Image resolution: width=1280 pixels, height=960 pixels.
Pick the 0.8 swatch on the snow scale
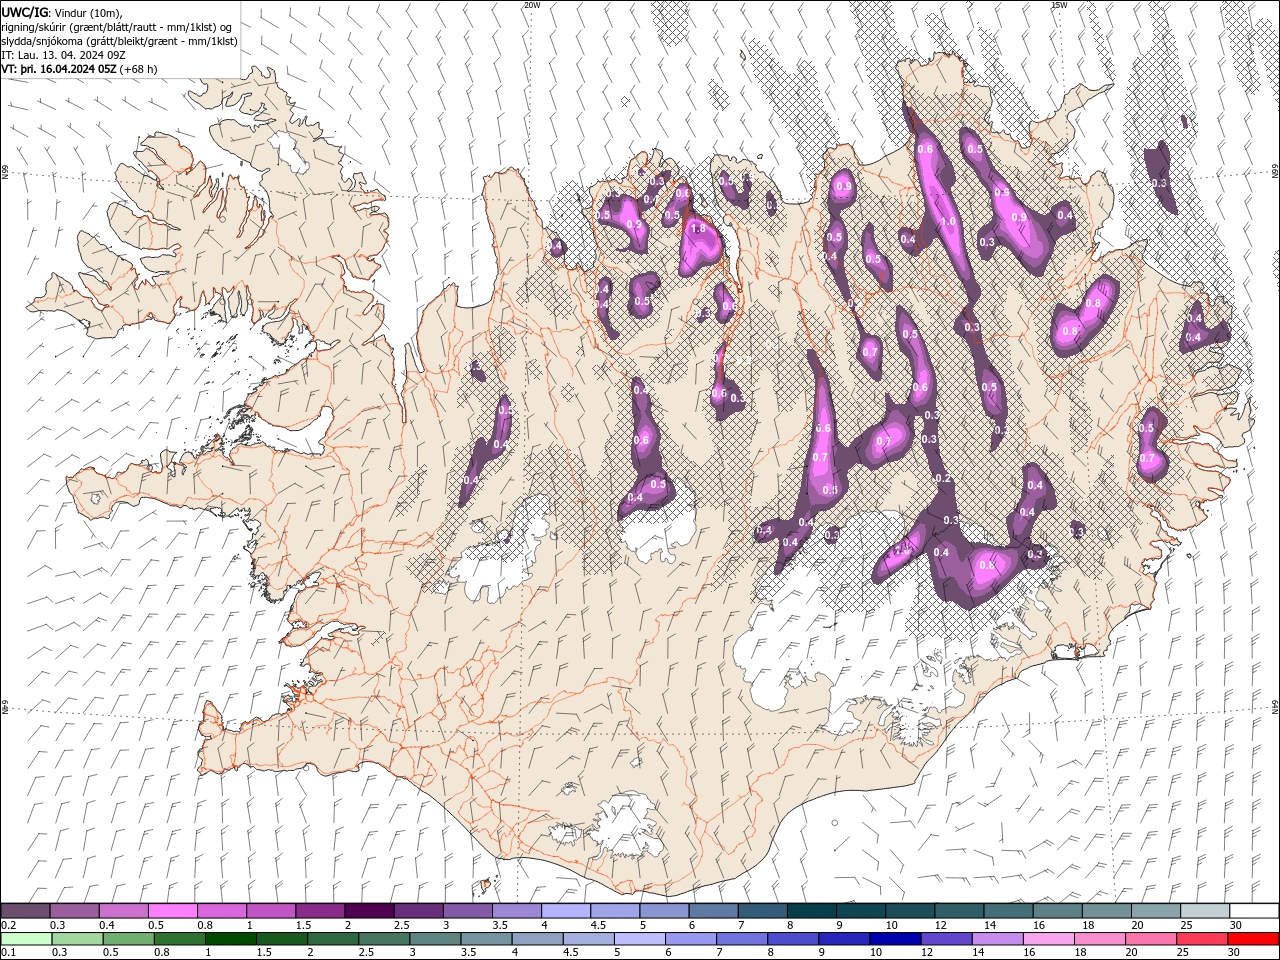[221, 911]
